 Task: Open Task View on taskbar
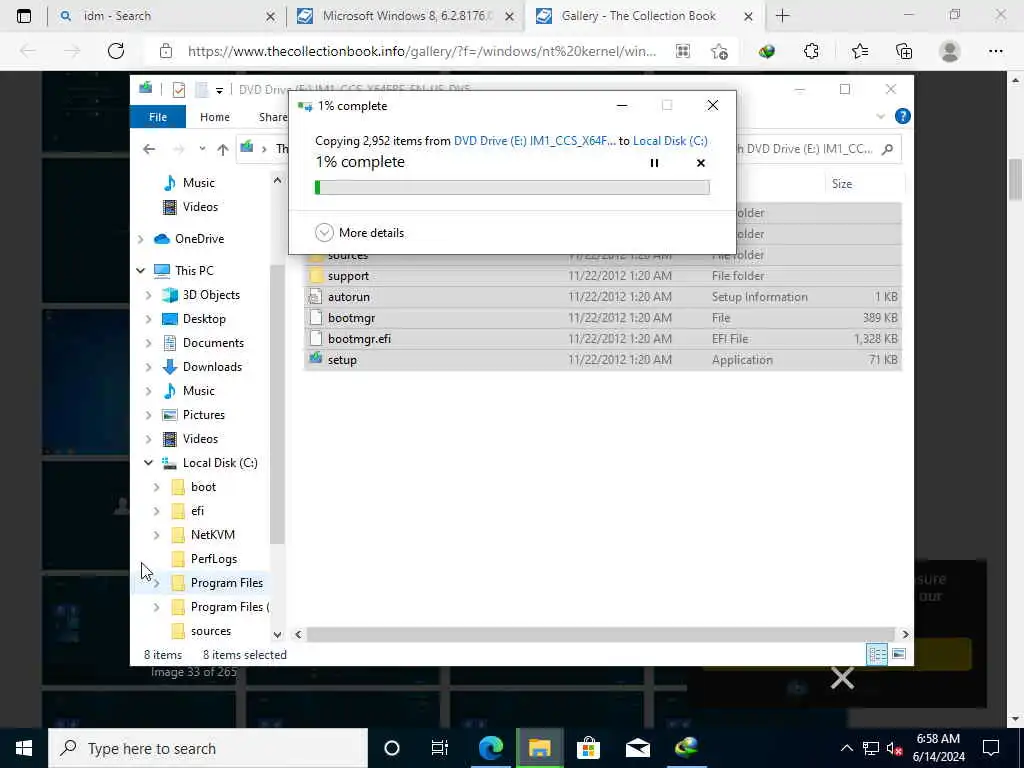tap(440, 748)
